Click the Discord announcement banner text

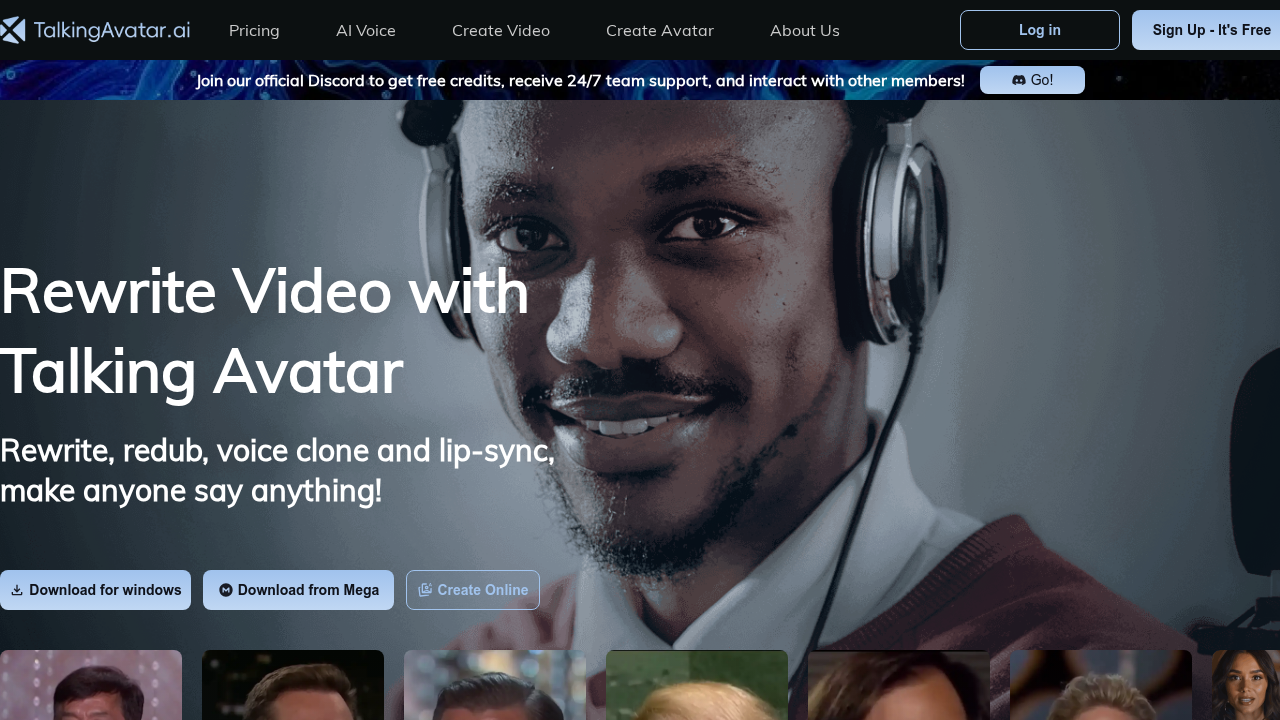(x=580, y=80)
